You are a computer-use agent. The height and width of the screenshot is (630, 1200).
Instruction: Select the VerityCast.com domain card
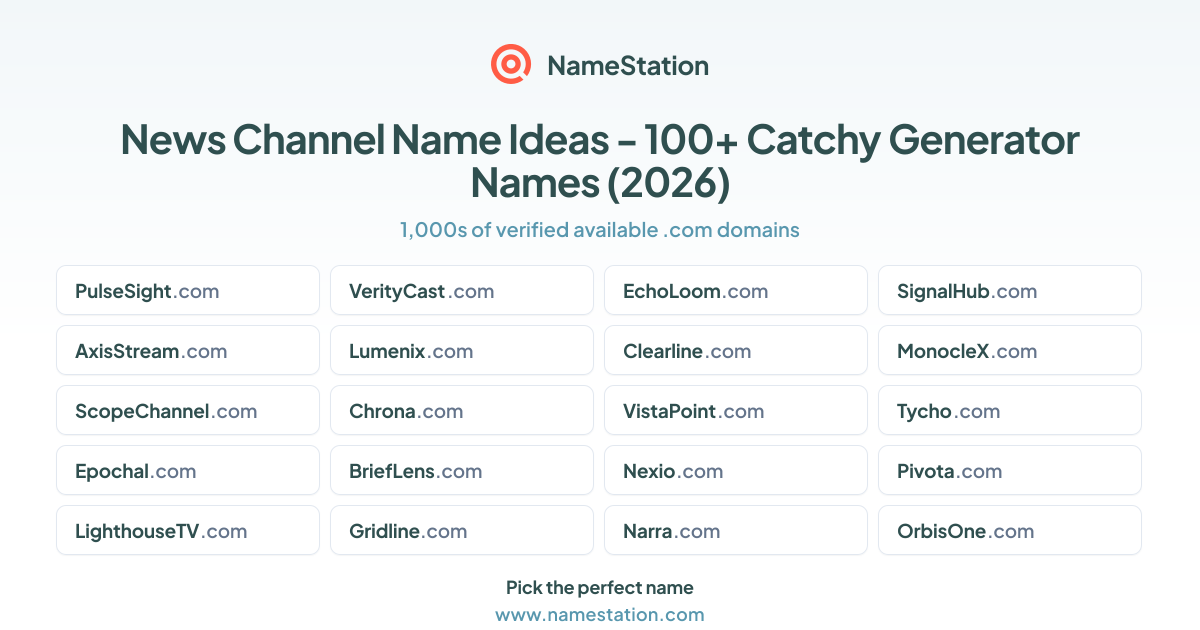pos(462,290)
